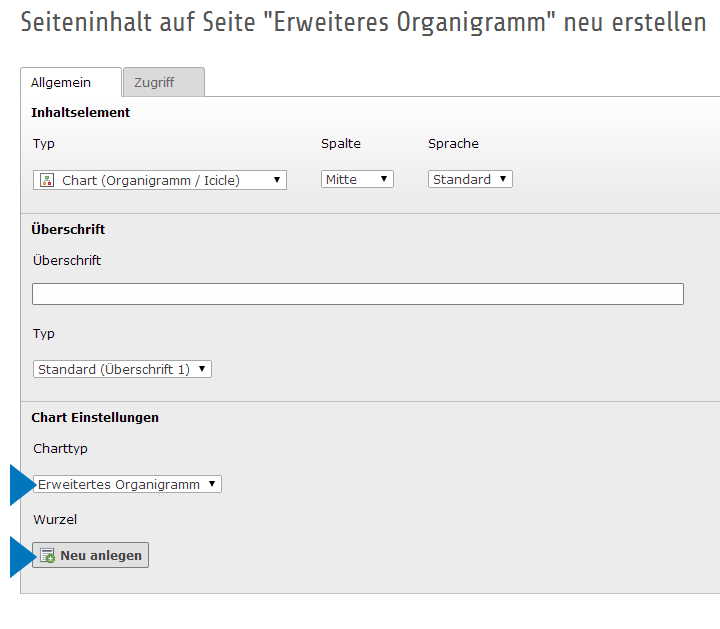Screen dimensions: 720x629
Task: Expand the Standard (Überschrift 1) heading type dropdown
Action: pyautogui.click(x=122, y=370)
